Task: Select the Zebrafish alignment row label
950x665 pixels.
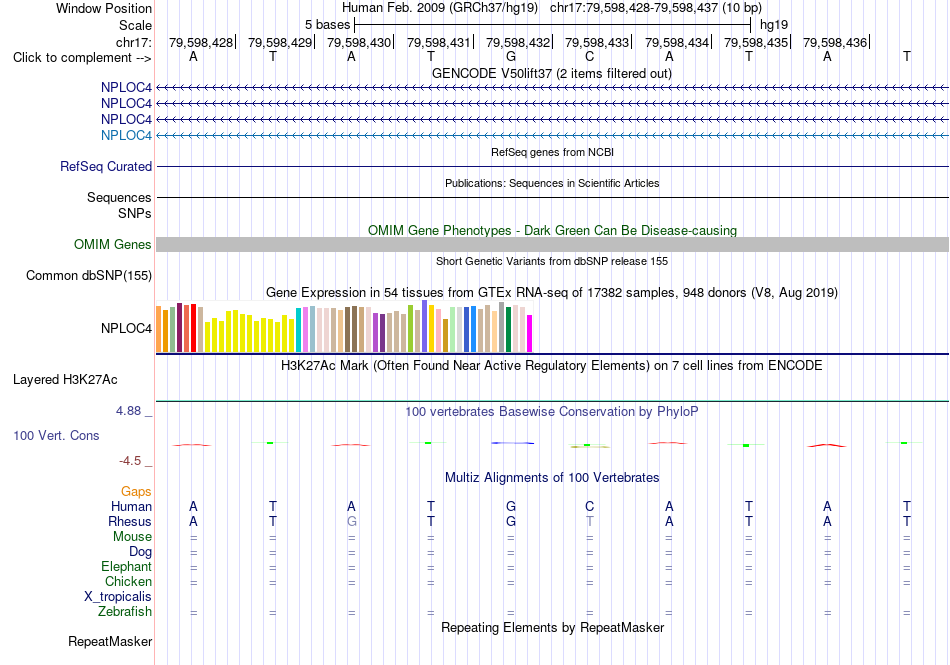Action: pyautogui.click(x=125, y=612)
